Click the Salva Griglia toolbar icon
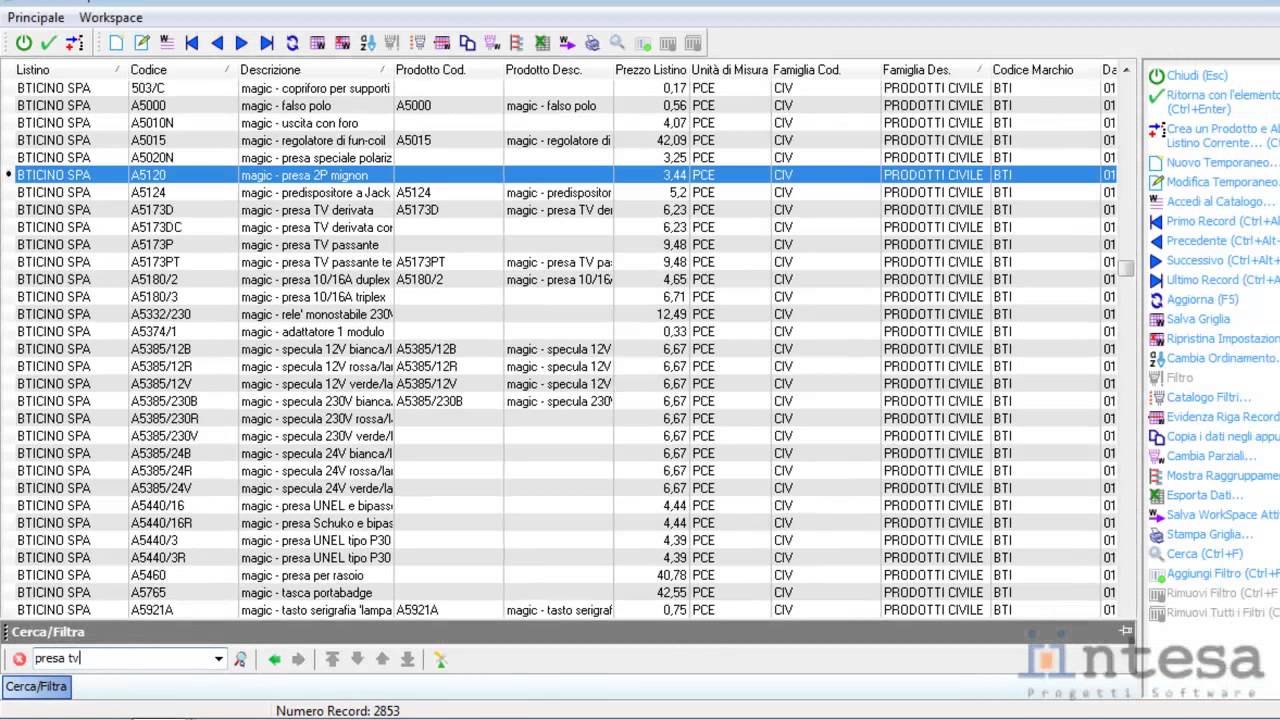1280x720 pixels. point(317,43)
